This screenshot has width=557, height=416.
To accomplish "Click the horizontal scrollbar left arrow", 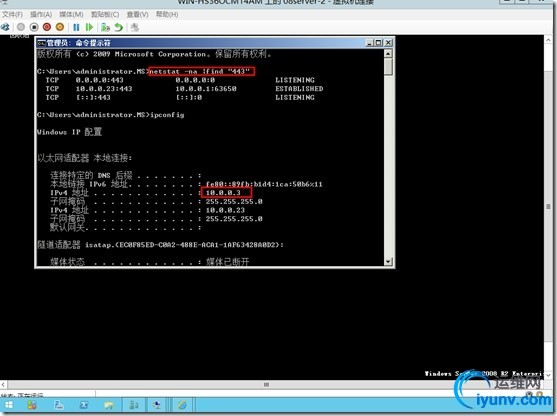I will 3,384.
